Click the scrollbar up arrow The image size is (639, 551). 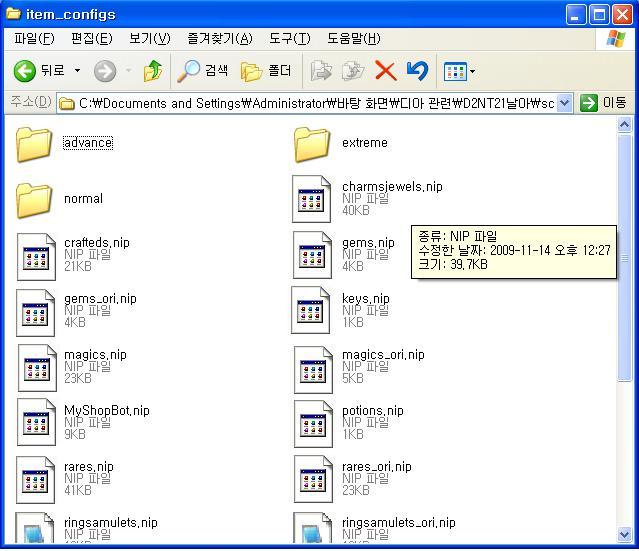[x=624, y=124]
